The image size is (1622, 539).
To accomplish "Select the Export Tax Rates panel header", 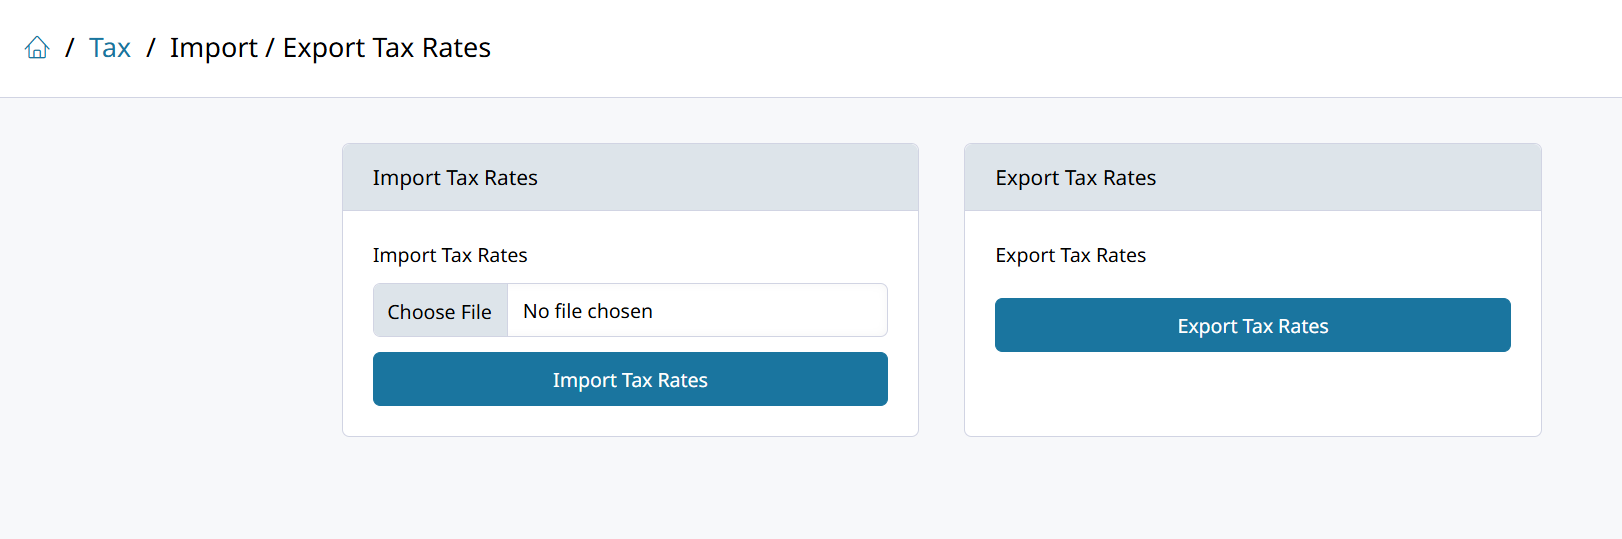I will (1252, 177).
